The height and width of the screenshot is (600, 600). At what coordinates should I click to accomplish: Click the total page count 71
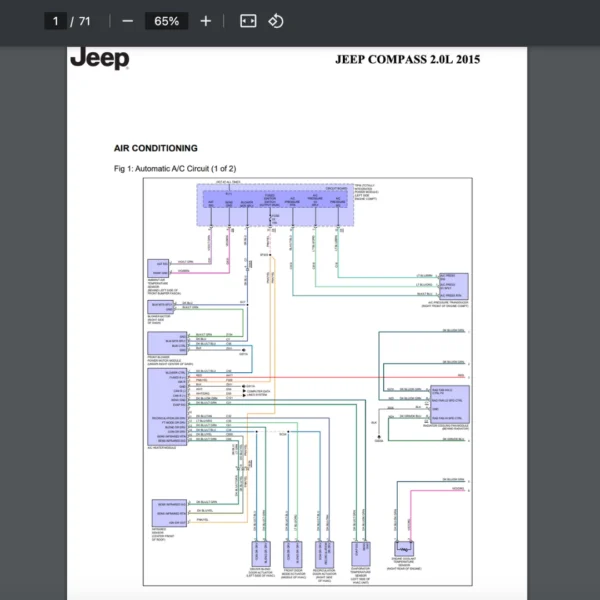pyautogui.click(x=85, y=21)
